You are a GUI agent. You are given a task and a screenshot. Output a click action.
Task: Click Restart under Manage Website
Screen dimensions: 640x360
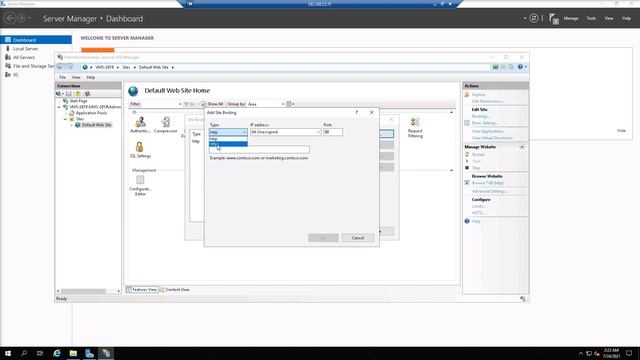click(x=478, y=155)
